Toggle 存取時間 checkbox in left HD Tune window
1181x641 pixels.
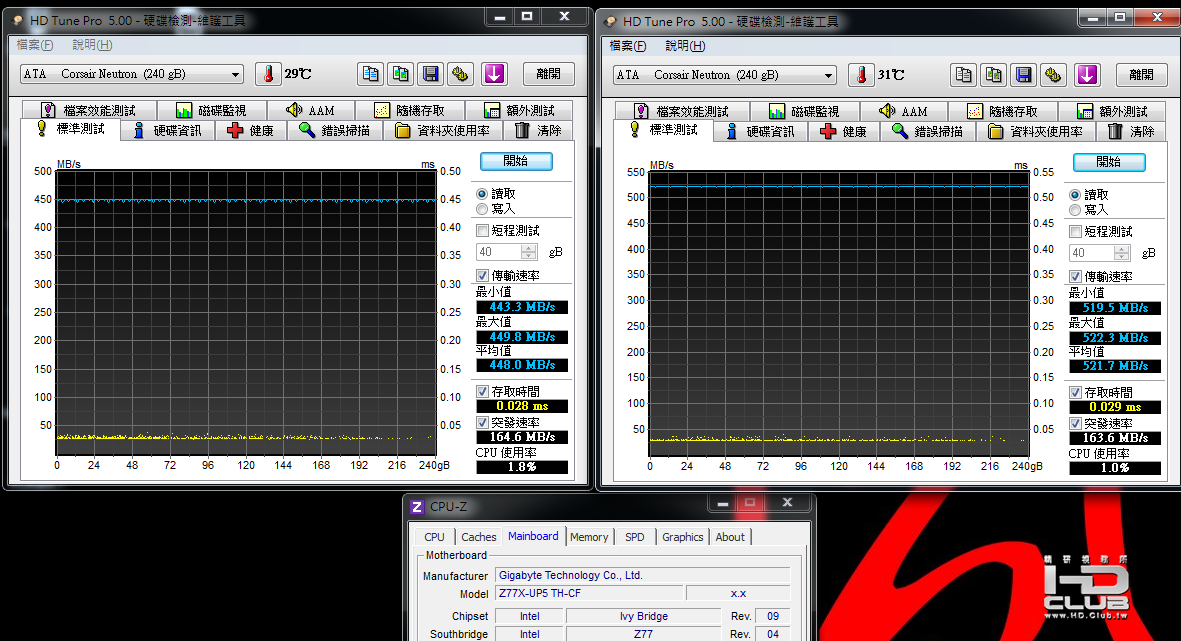483,392
